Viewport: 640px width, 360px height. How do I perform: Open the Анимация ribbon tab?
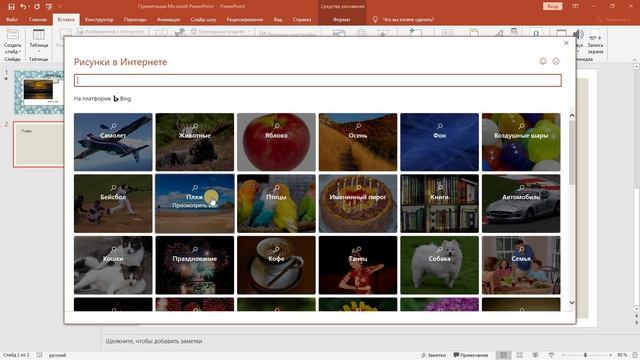(168, 19)
